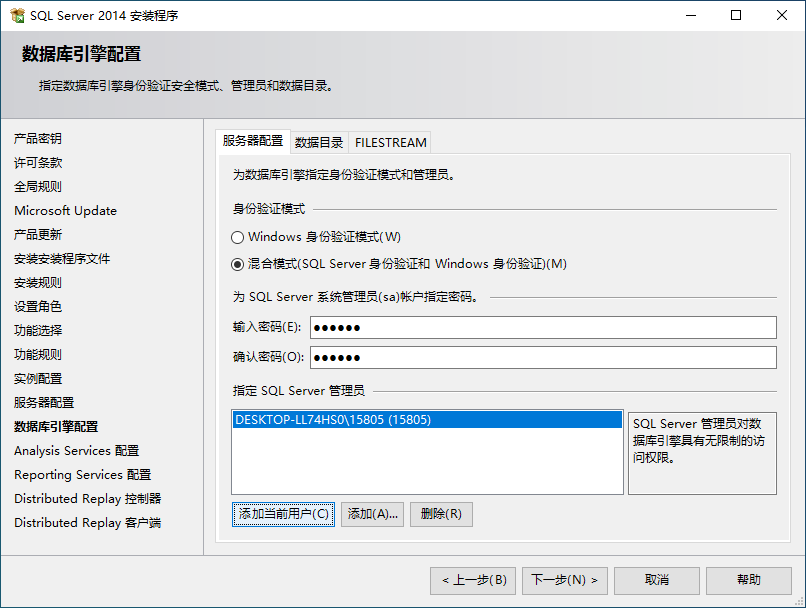Open the 数据目录 tab
Viewport: 806px width, 608px height.
pos(319,142)
